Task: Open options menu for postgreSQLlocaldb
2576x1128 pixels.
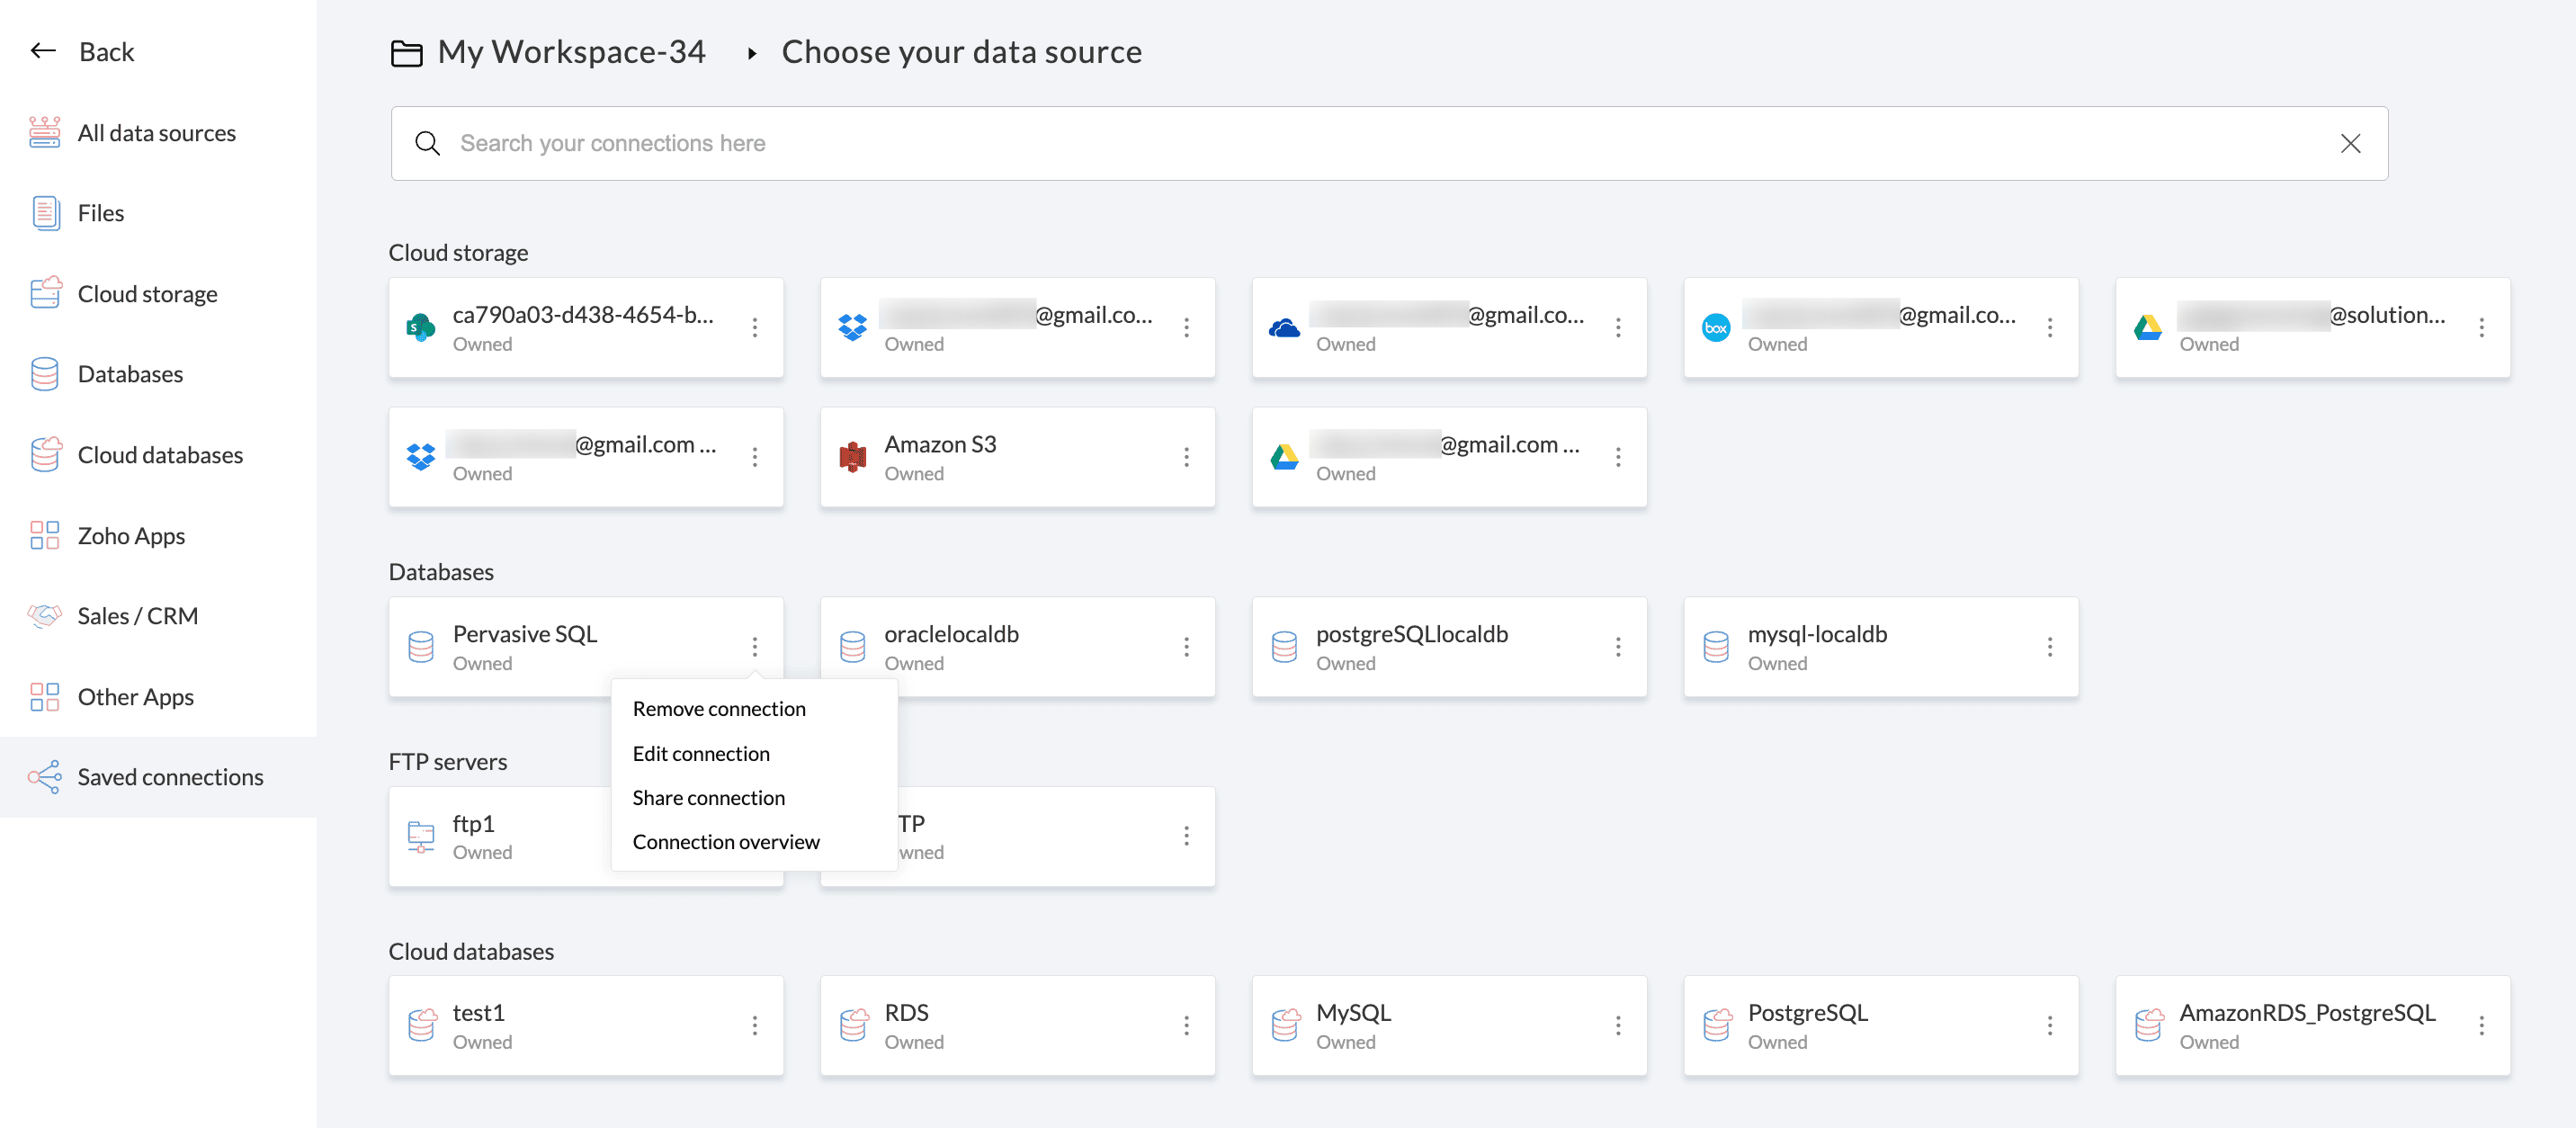Action: (1617, 647)
